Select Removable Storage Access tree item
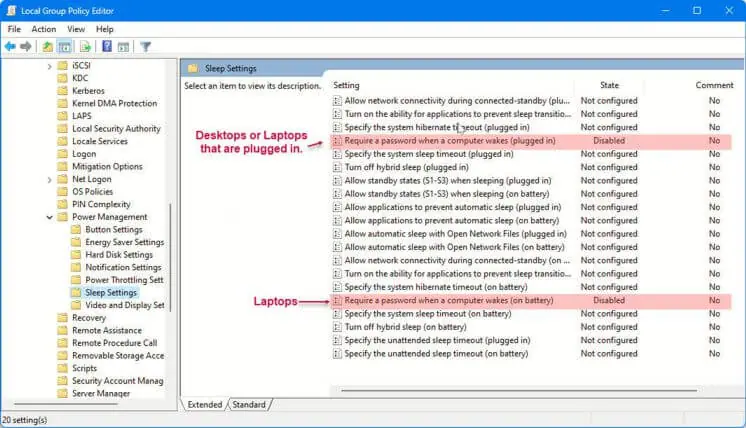 pyautogui.click(x=118, y=356)
